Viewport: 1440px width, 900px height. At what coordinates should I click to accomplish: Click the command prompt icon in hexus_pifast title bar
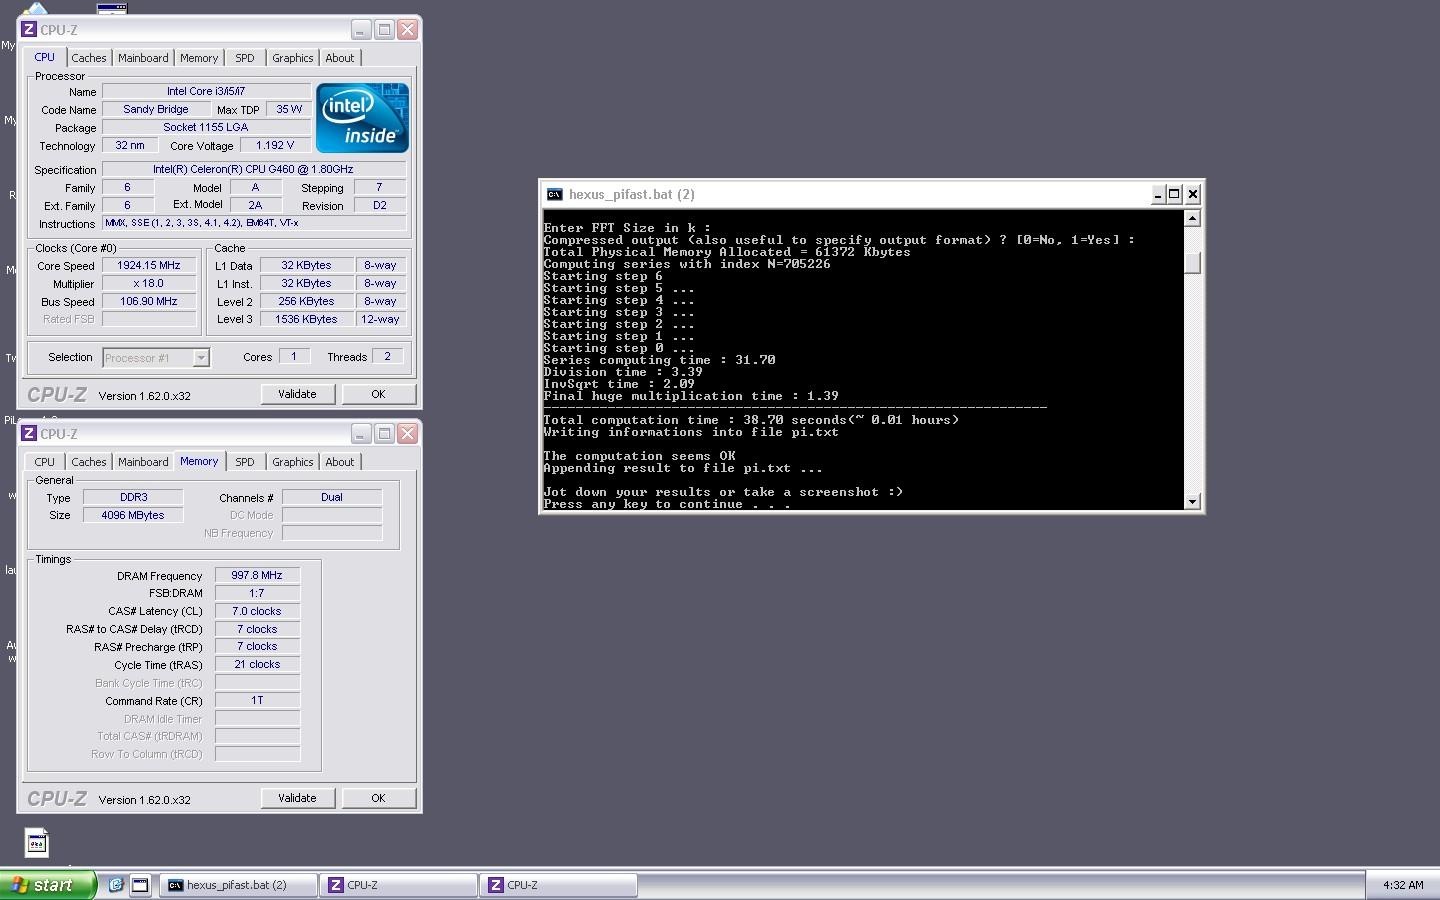point(555,194)
